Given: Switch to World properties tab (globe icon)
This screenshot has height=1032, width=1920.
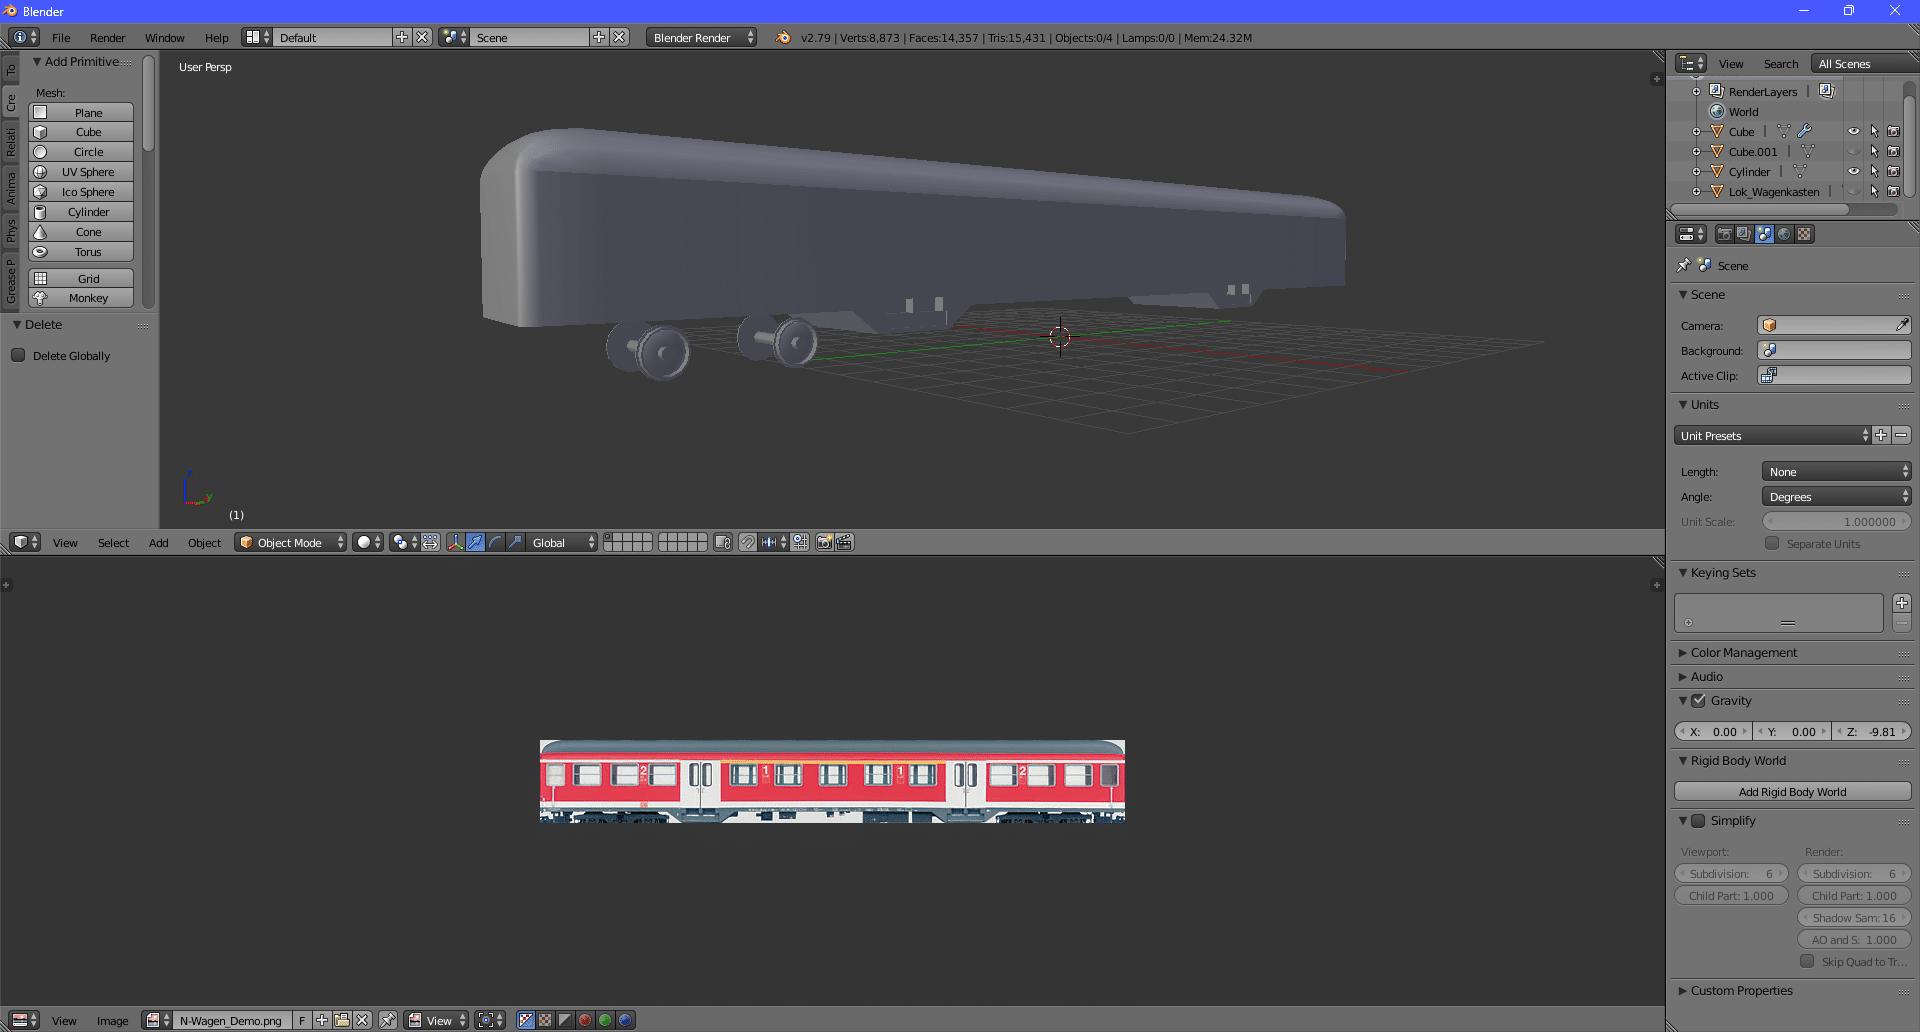Looking at the screenshot, I should [x=1784, y=234].
